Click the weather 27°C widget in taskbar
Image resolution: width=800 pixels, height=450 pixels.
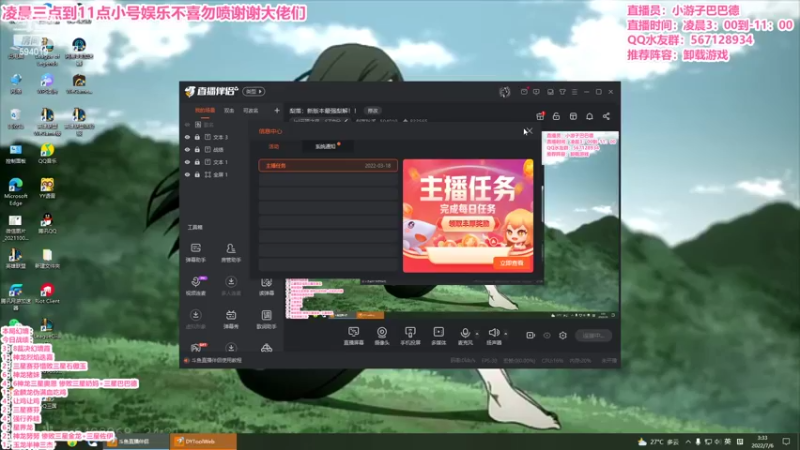[659, 442]
